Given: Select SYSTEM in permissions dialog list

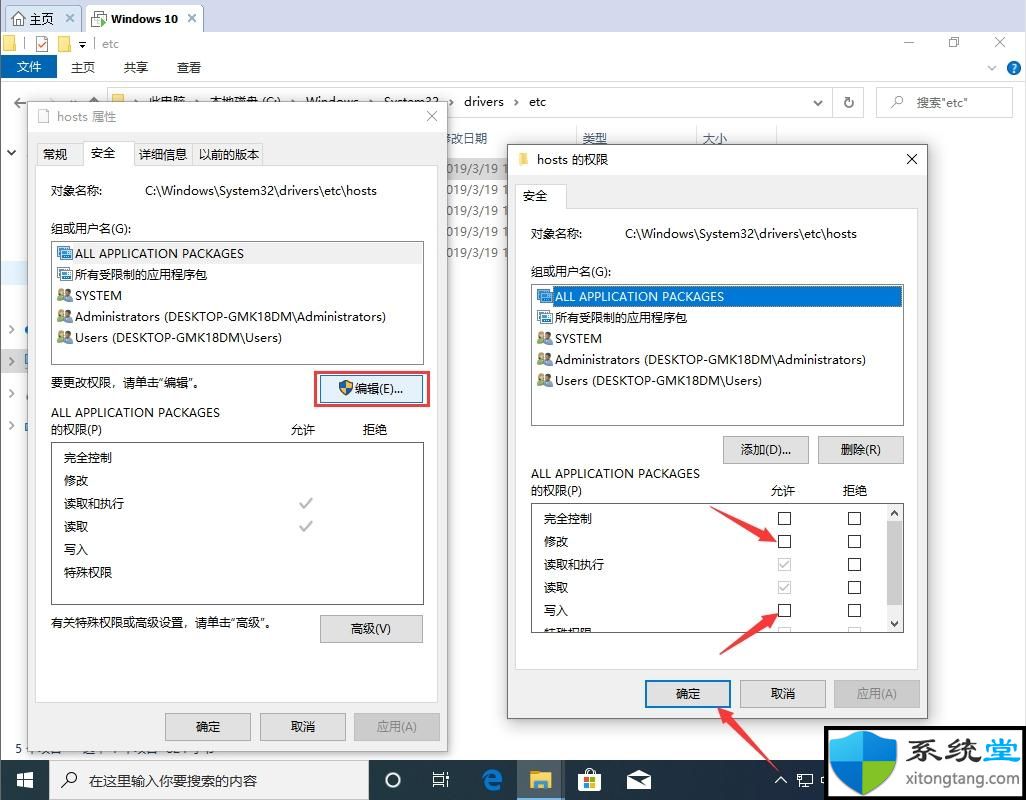Looking at the screenshot, I should [717, 338].
